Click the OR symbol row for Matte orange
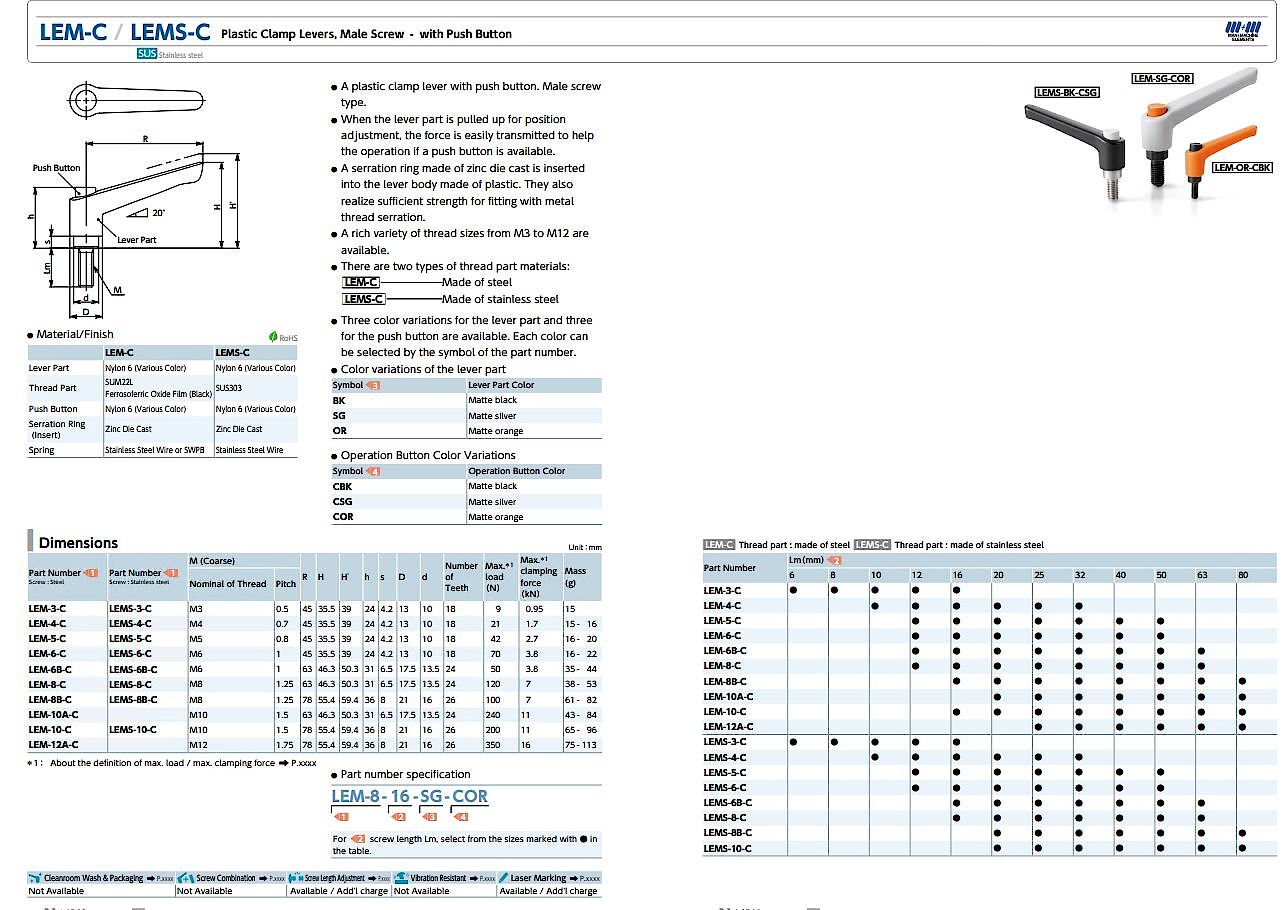1287x910 pixels. click(466, 431)
